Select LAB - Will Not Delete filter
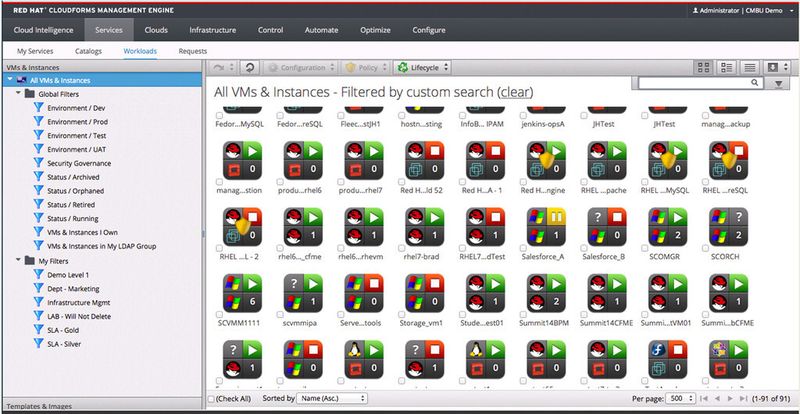800x414 pixels. coord(79,316)
